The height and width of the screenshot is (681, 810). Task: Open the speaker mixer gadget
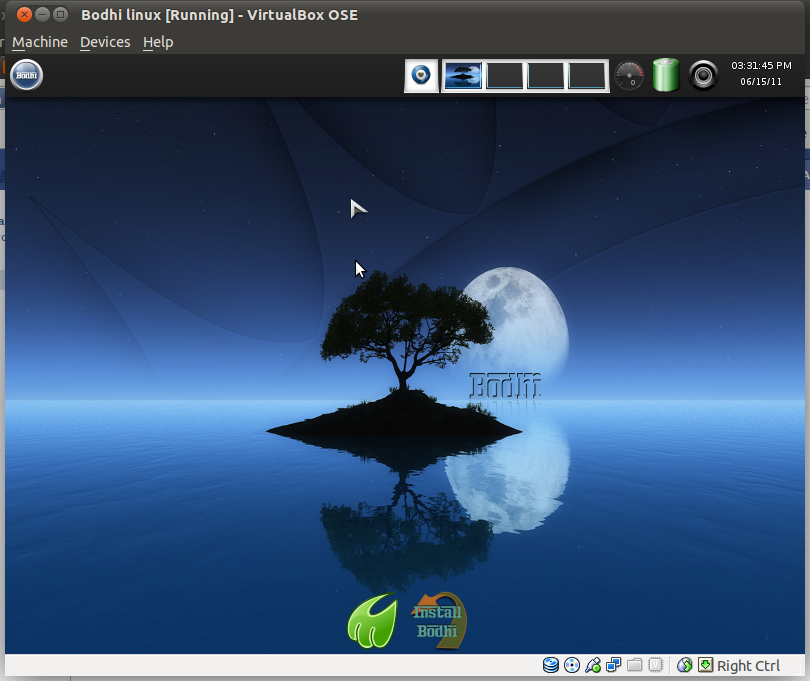pyautogui.click(x=703, y=75)
